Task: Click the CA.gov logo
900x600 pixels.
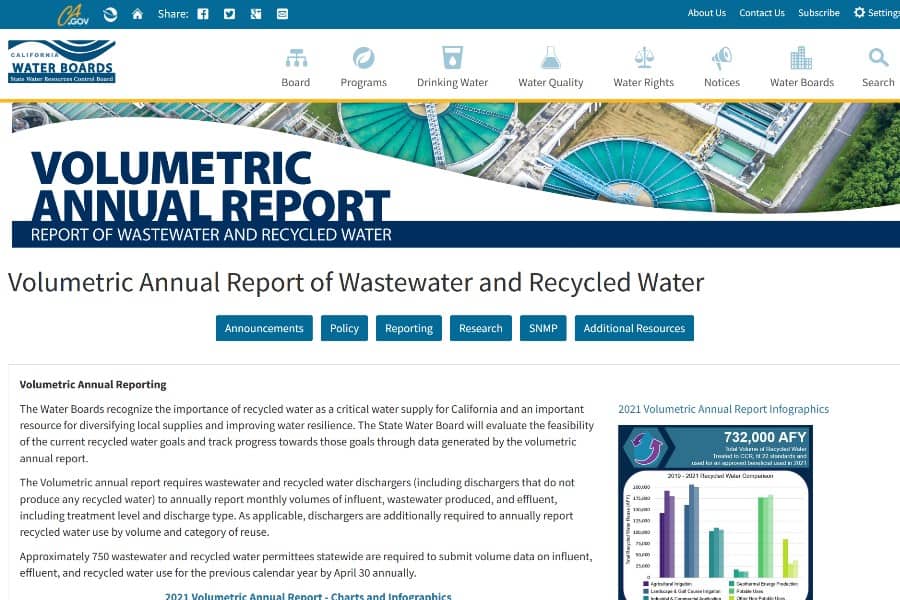Action: point(73,14)
